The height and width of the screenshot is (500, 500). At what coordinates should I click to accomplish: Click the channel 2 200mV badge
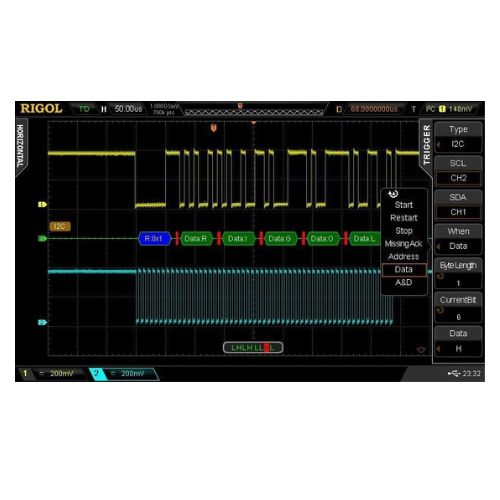click(123, 373)
